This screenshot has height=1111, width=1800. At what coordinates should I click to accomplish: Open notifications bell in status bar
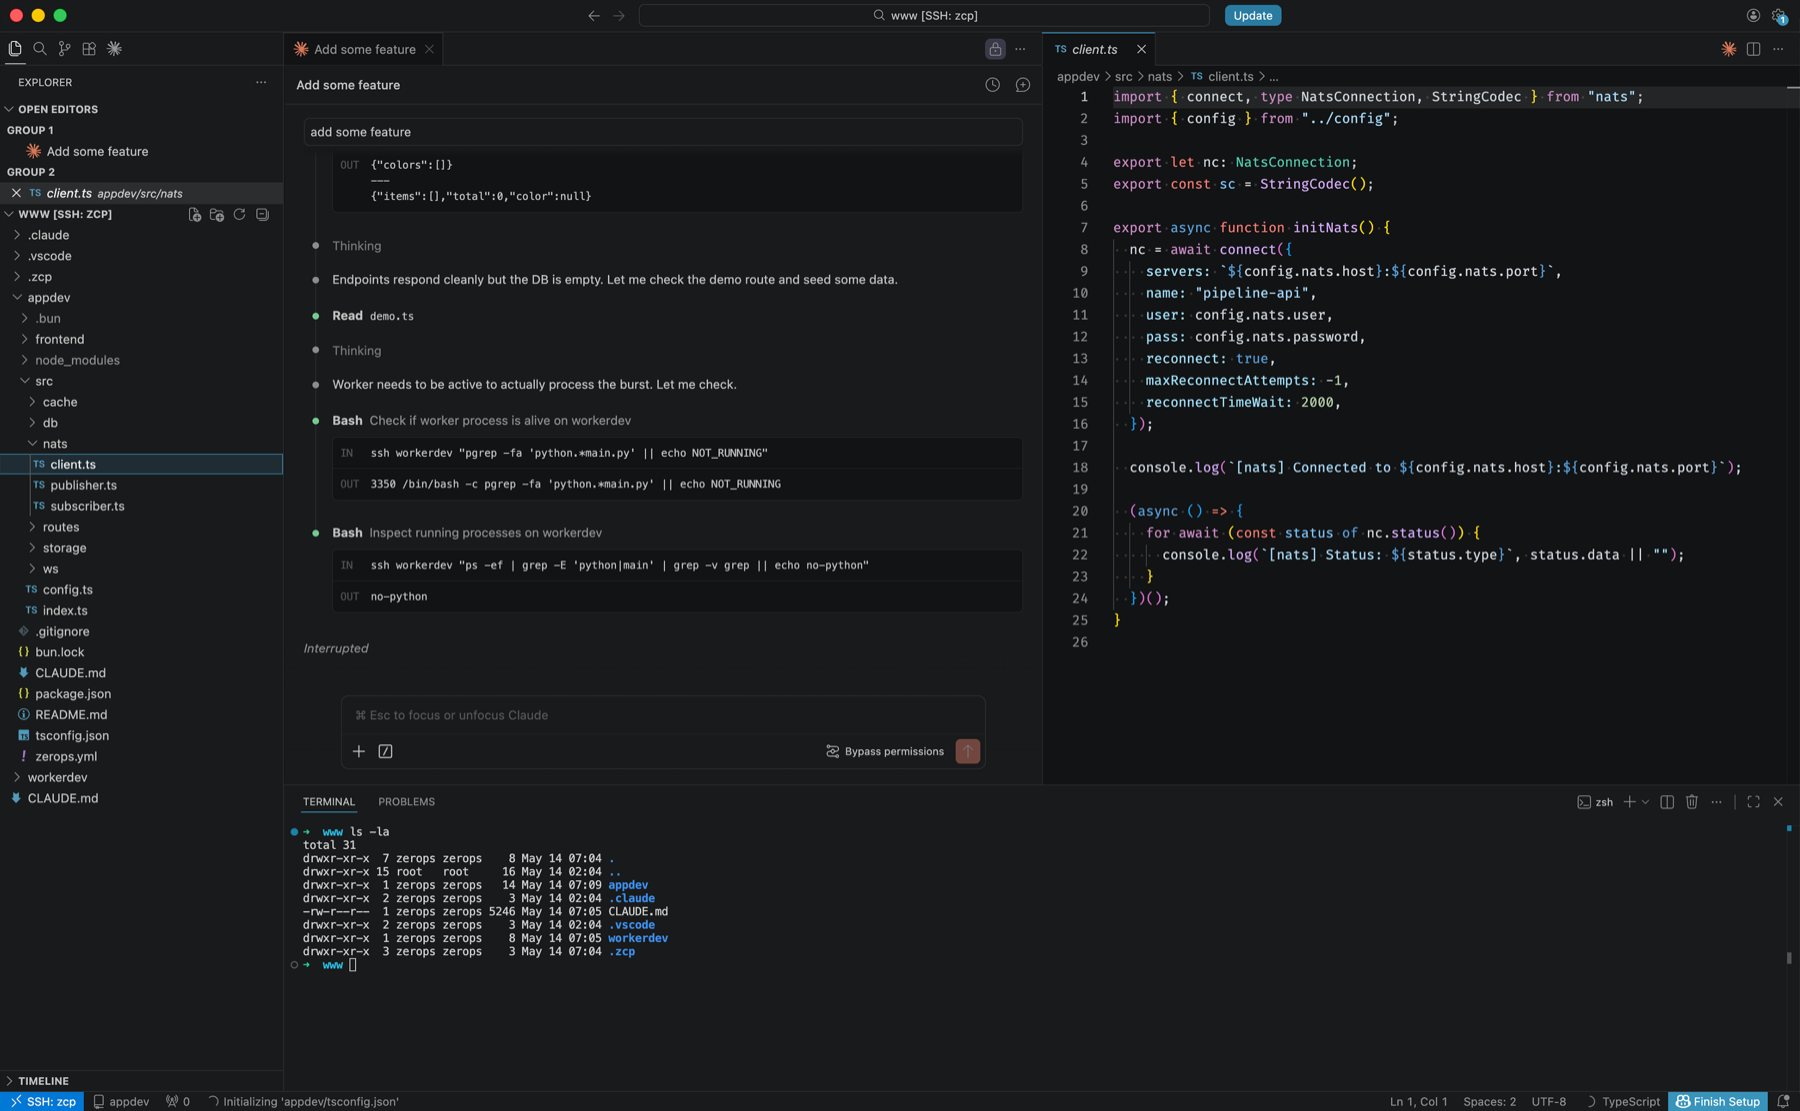(x=1783, y=1101)
